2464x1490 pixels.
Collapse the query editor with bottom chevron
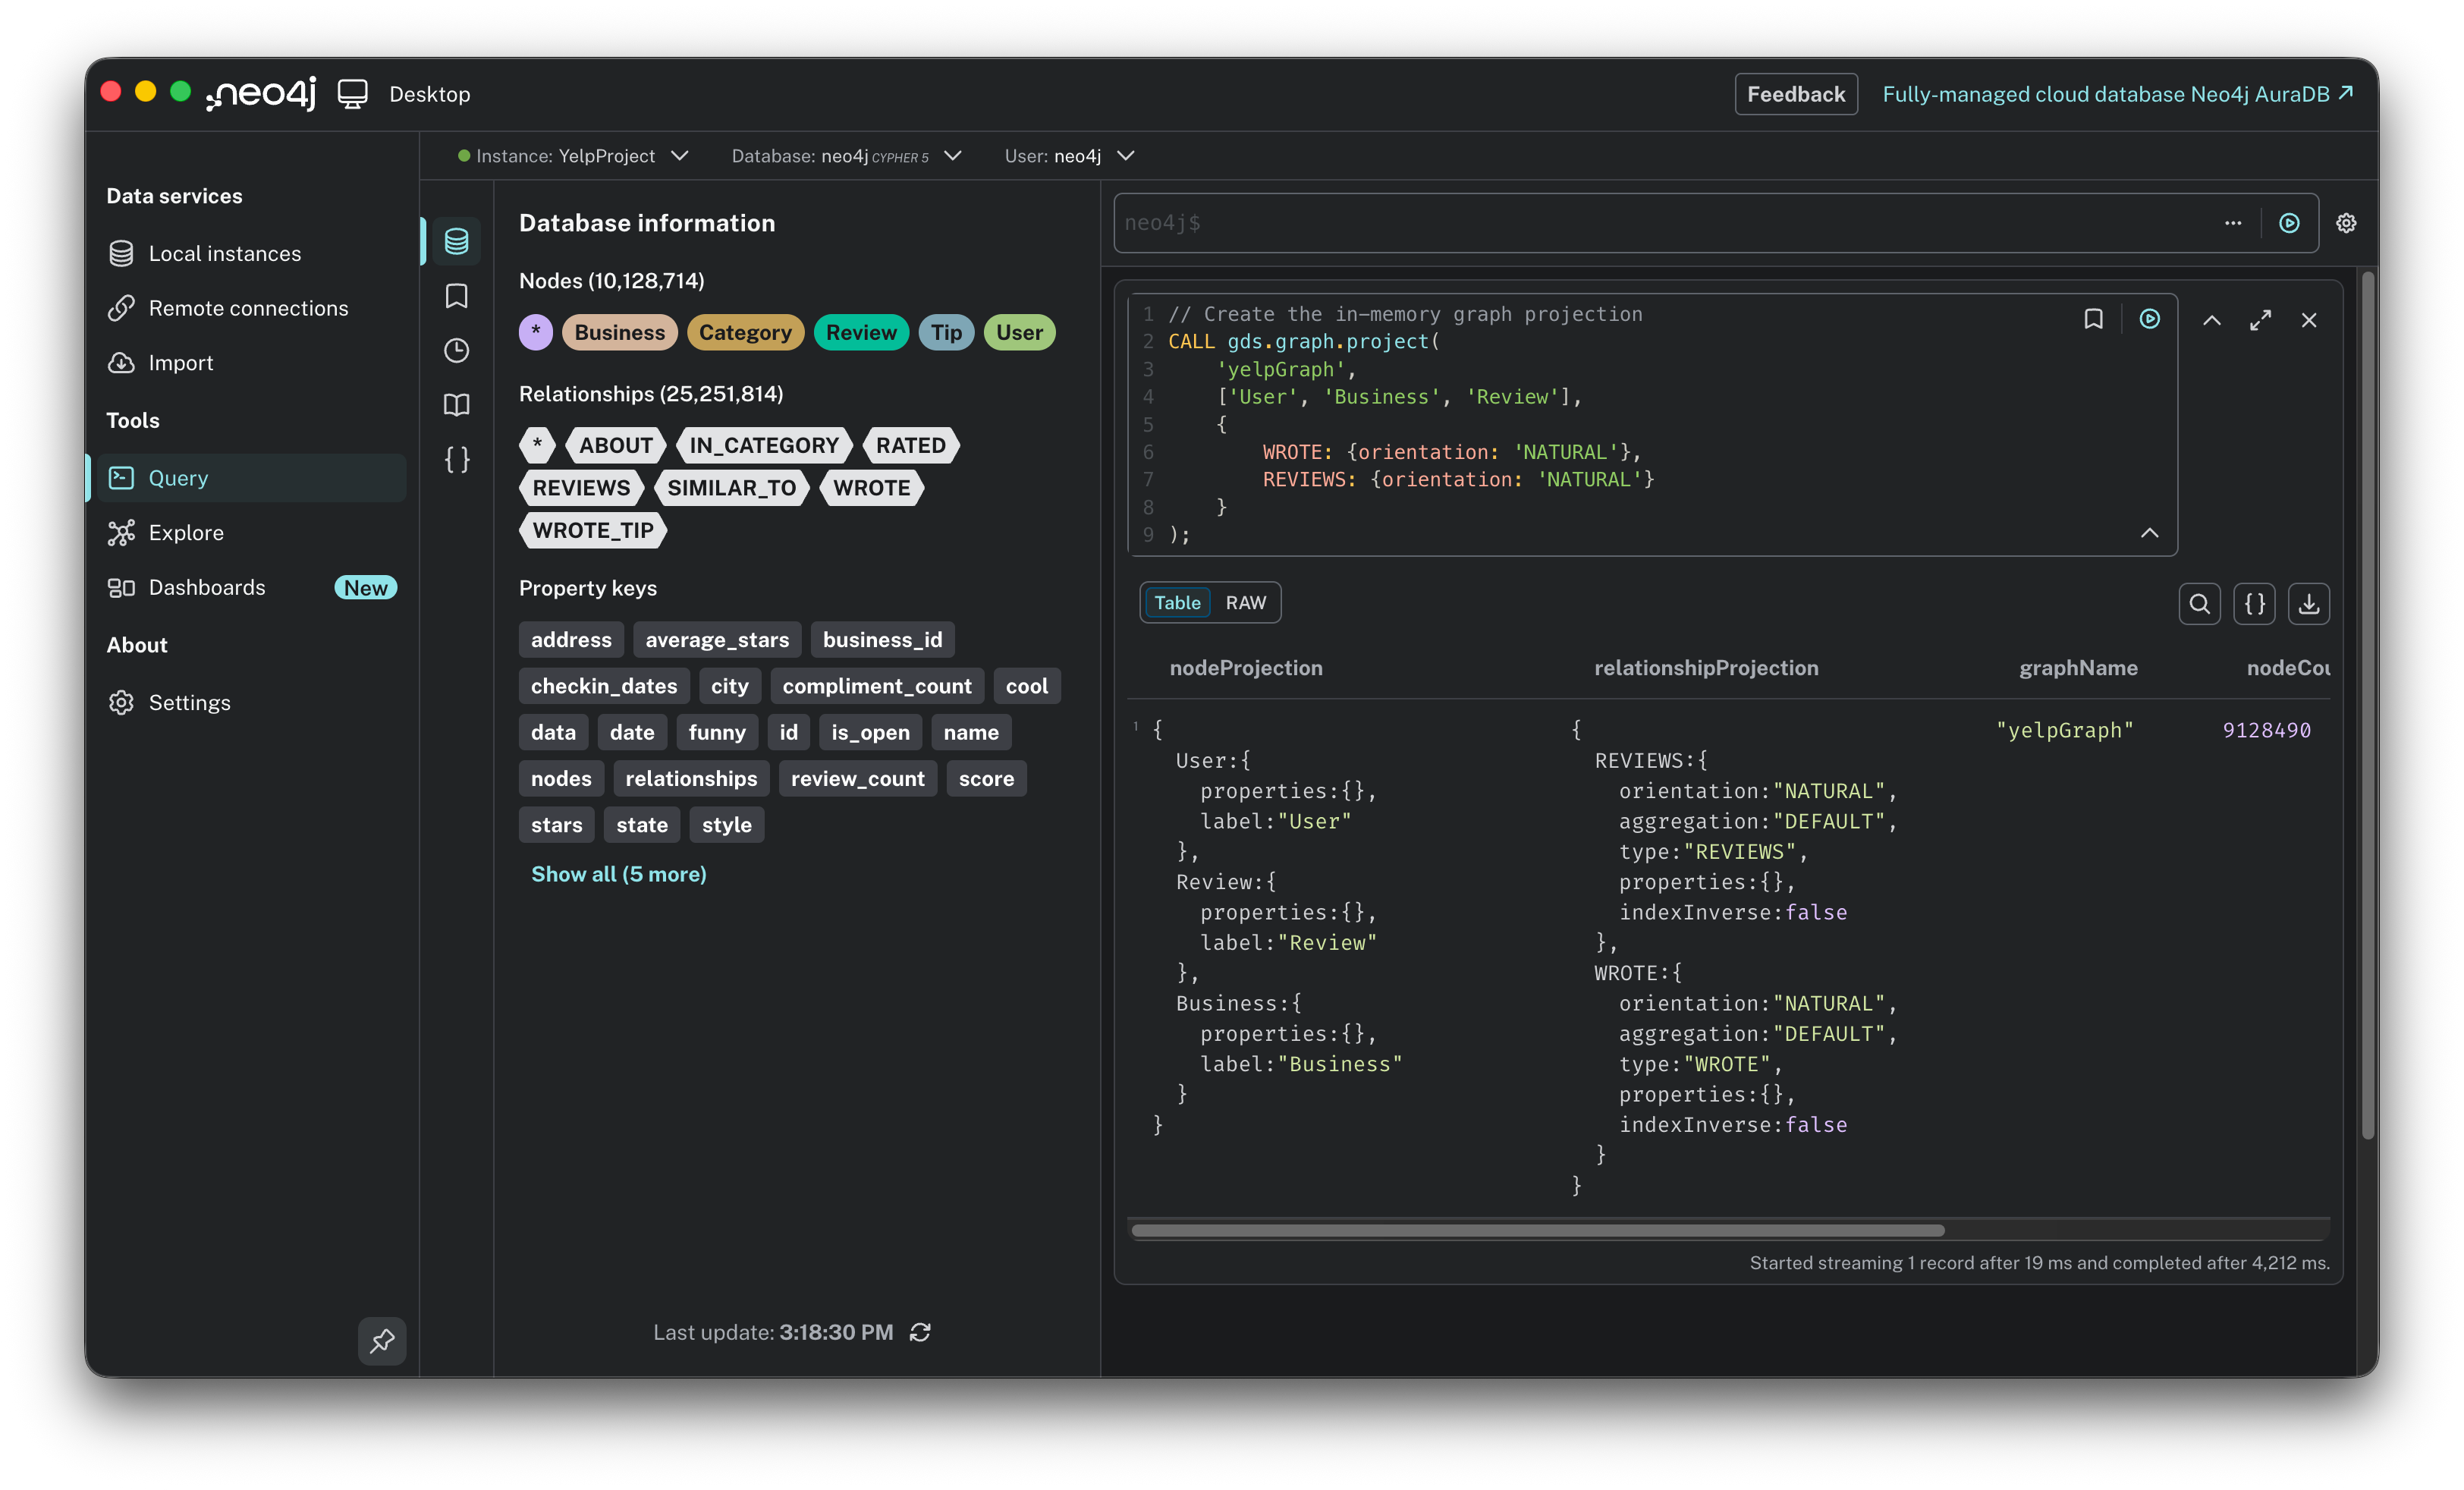point(2149,533)
